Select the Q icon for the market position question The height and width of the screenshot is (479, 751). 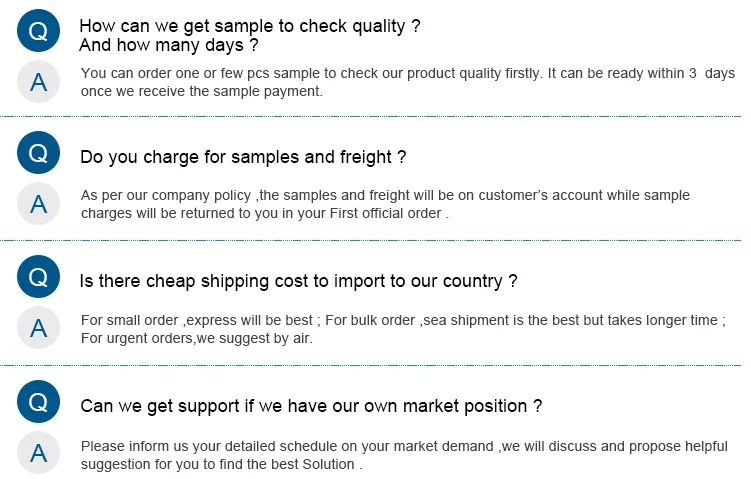tap(39, 403)
